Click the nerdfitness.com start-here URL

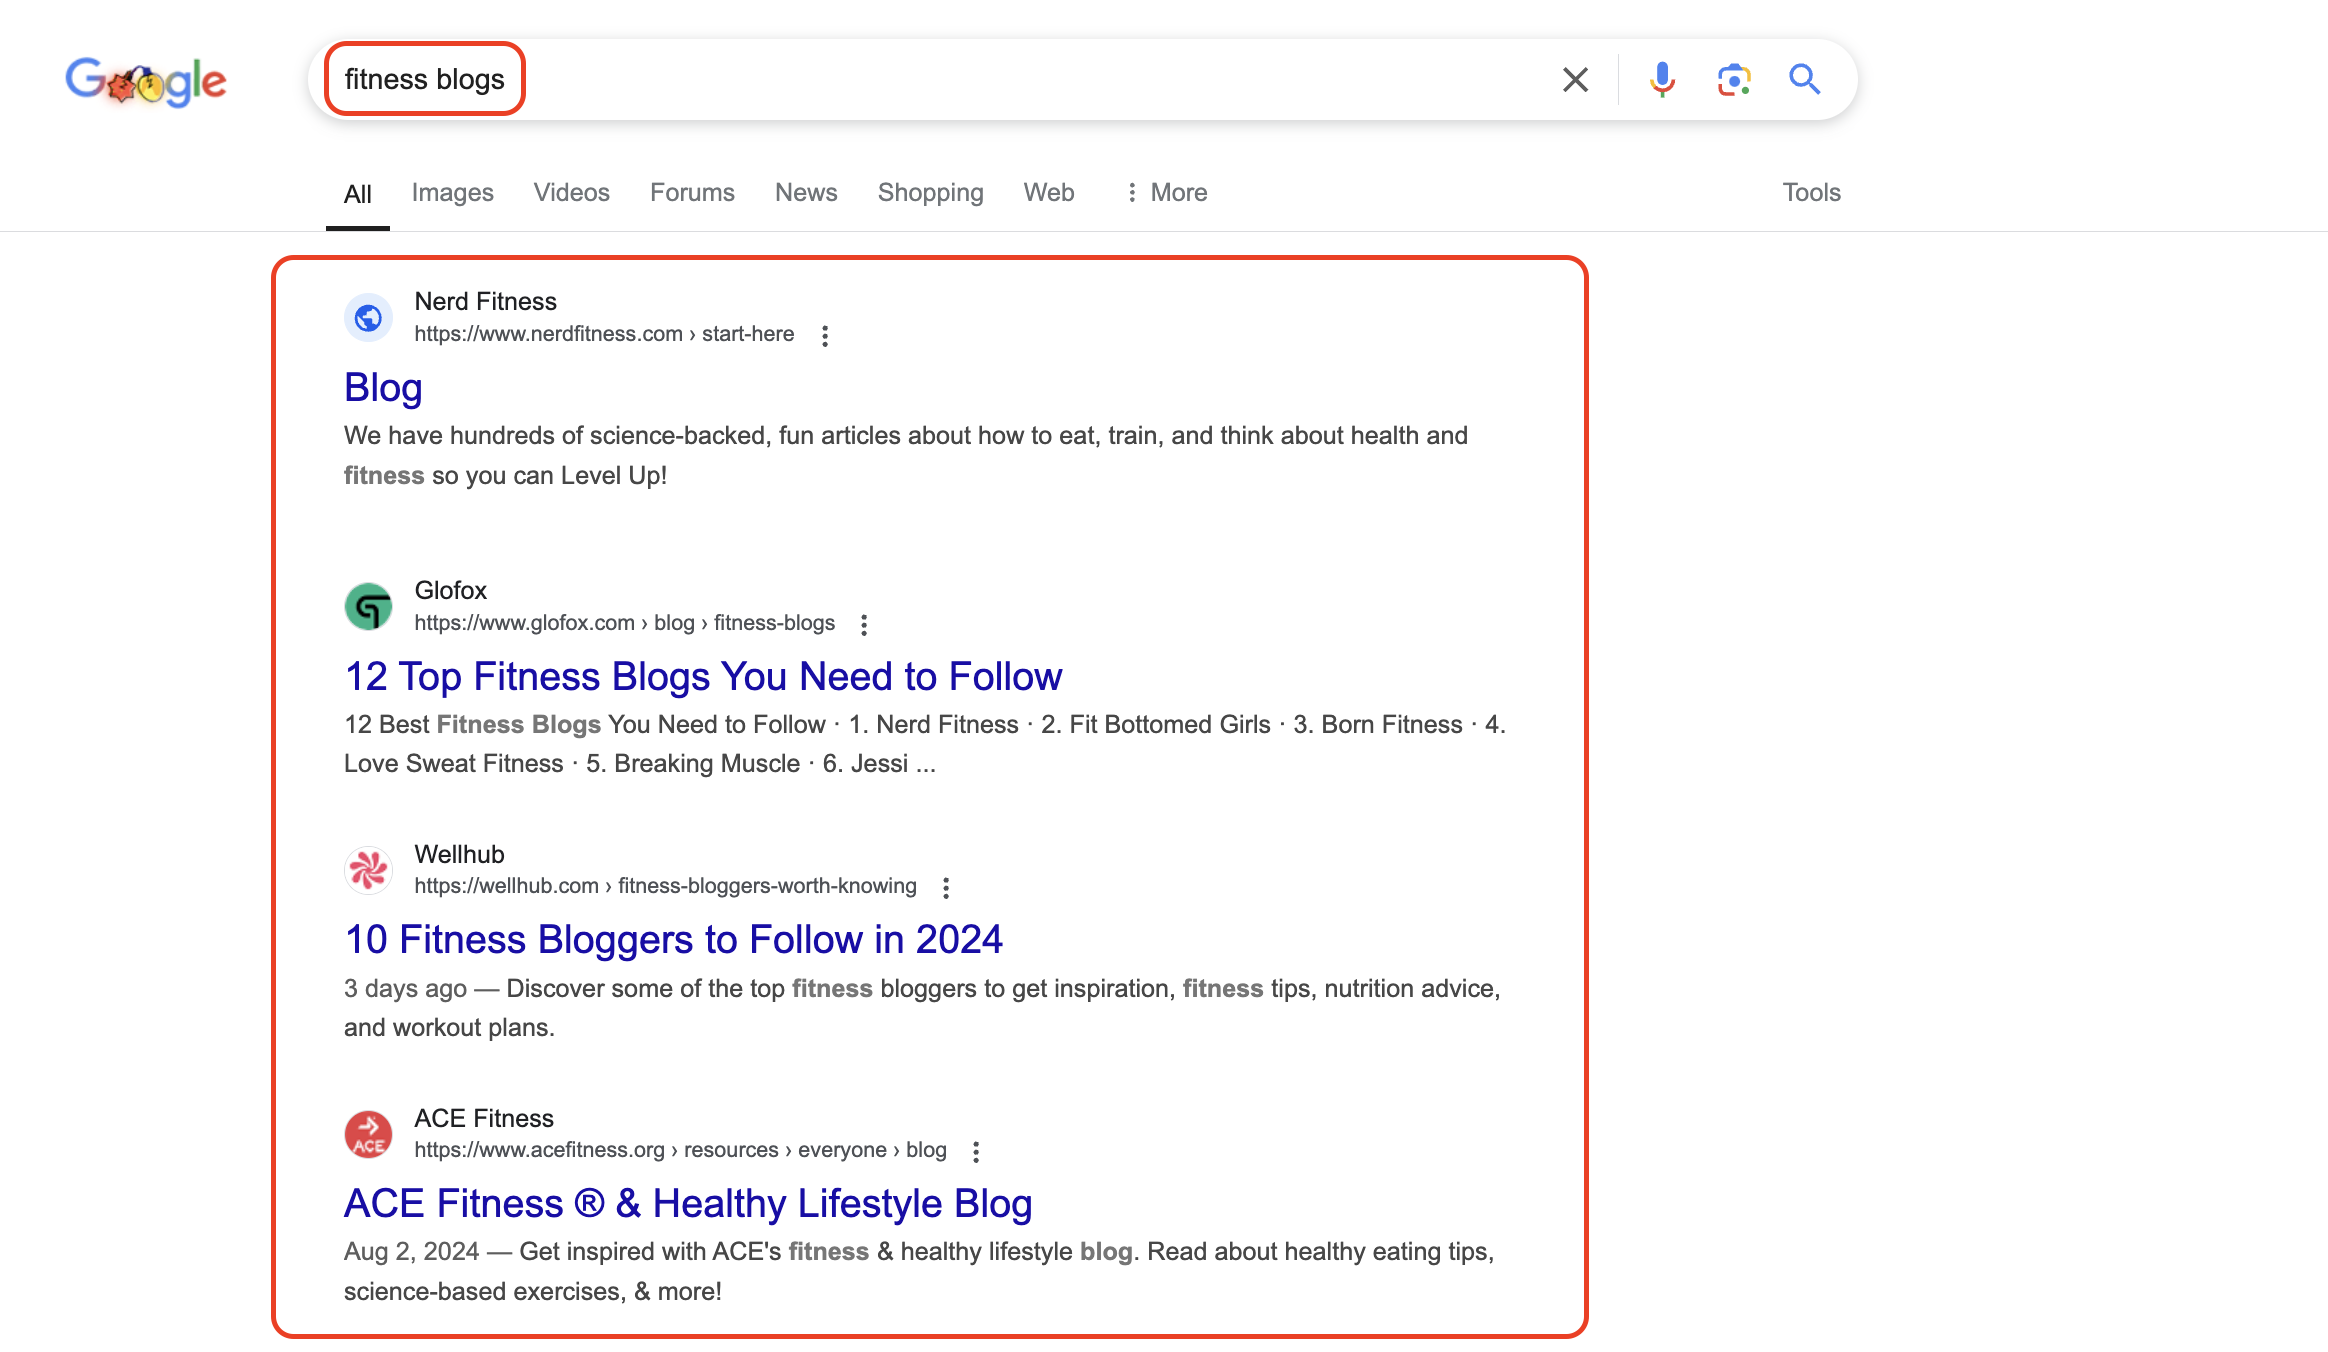(604, 334)
